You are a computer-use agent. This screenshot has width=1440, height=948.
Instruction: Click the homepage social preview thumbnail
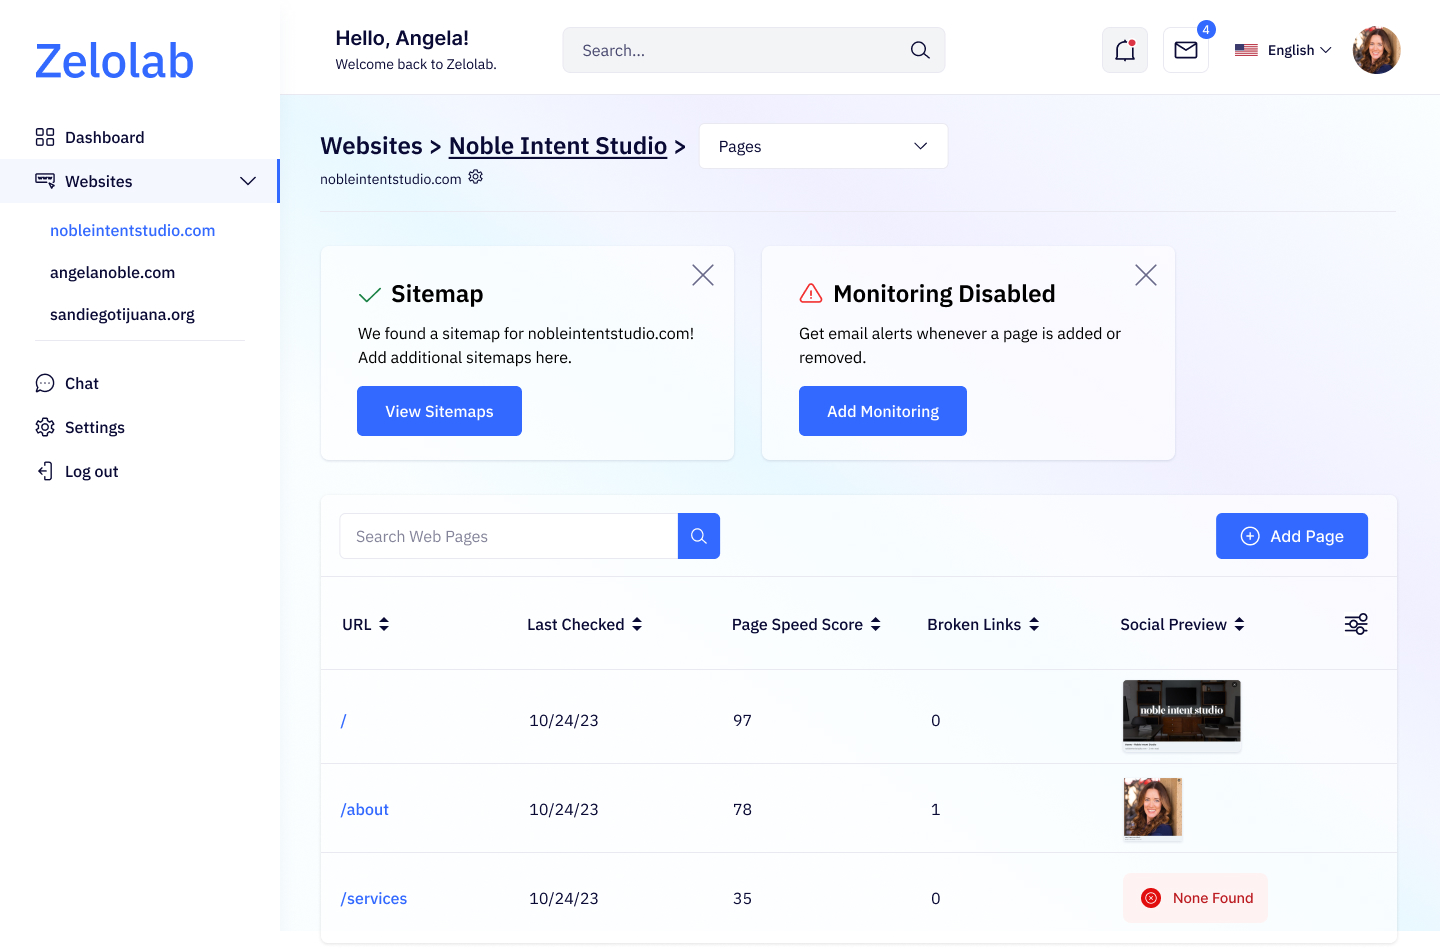(x=1181, y=714)
